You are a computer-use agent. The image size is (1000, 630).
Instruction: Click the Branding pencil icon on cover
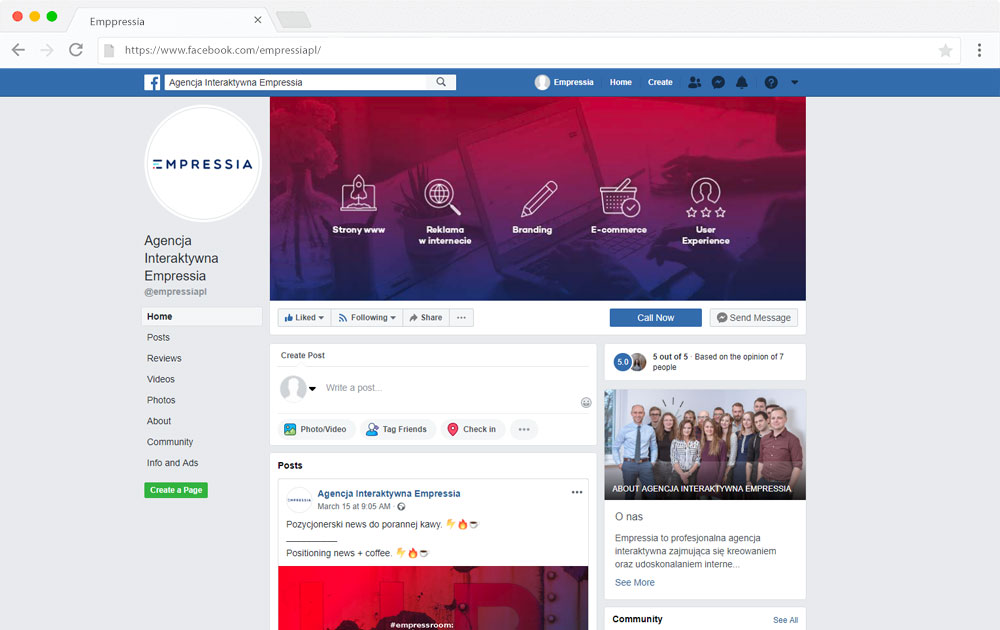539,198
